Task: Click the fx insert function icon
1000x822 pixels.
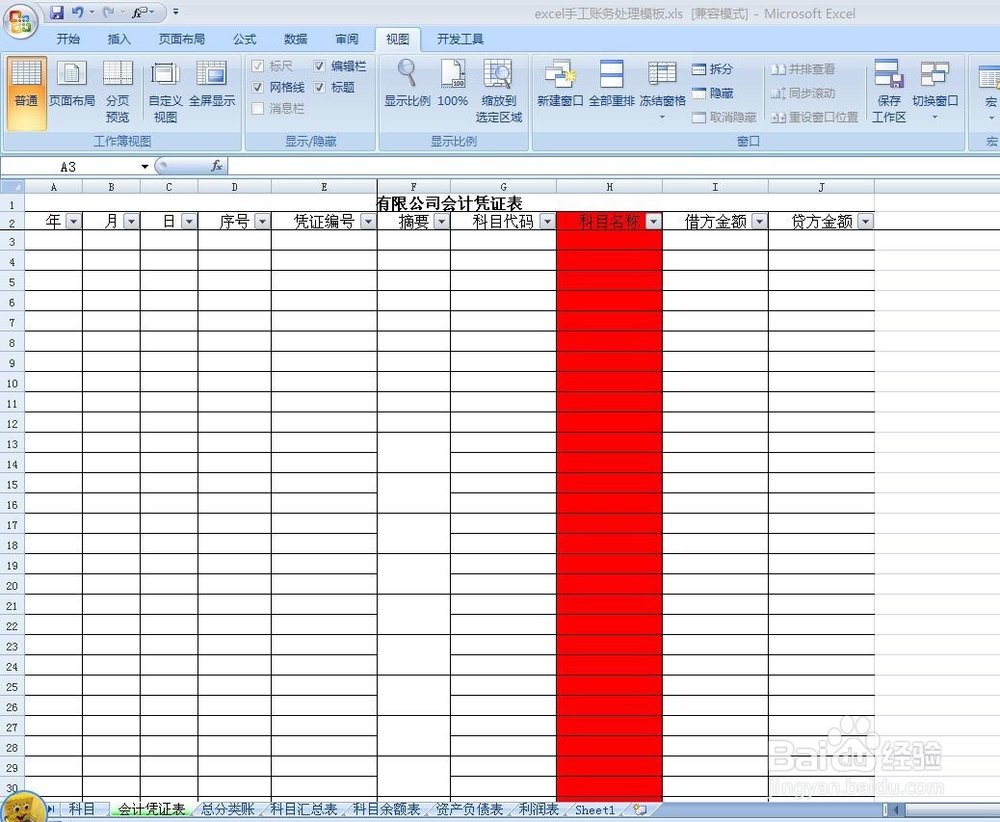Action: point(217,166)
